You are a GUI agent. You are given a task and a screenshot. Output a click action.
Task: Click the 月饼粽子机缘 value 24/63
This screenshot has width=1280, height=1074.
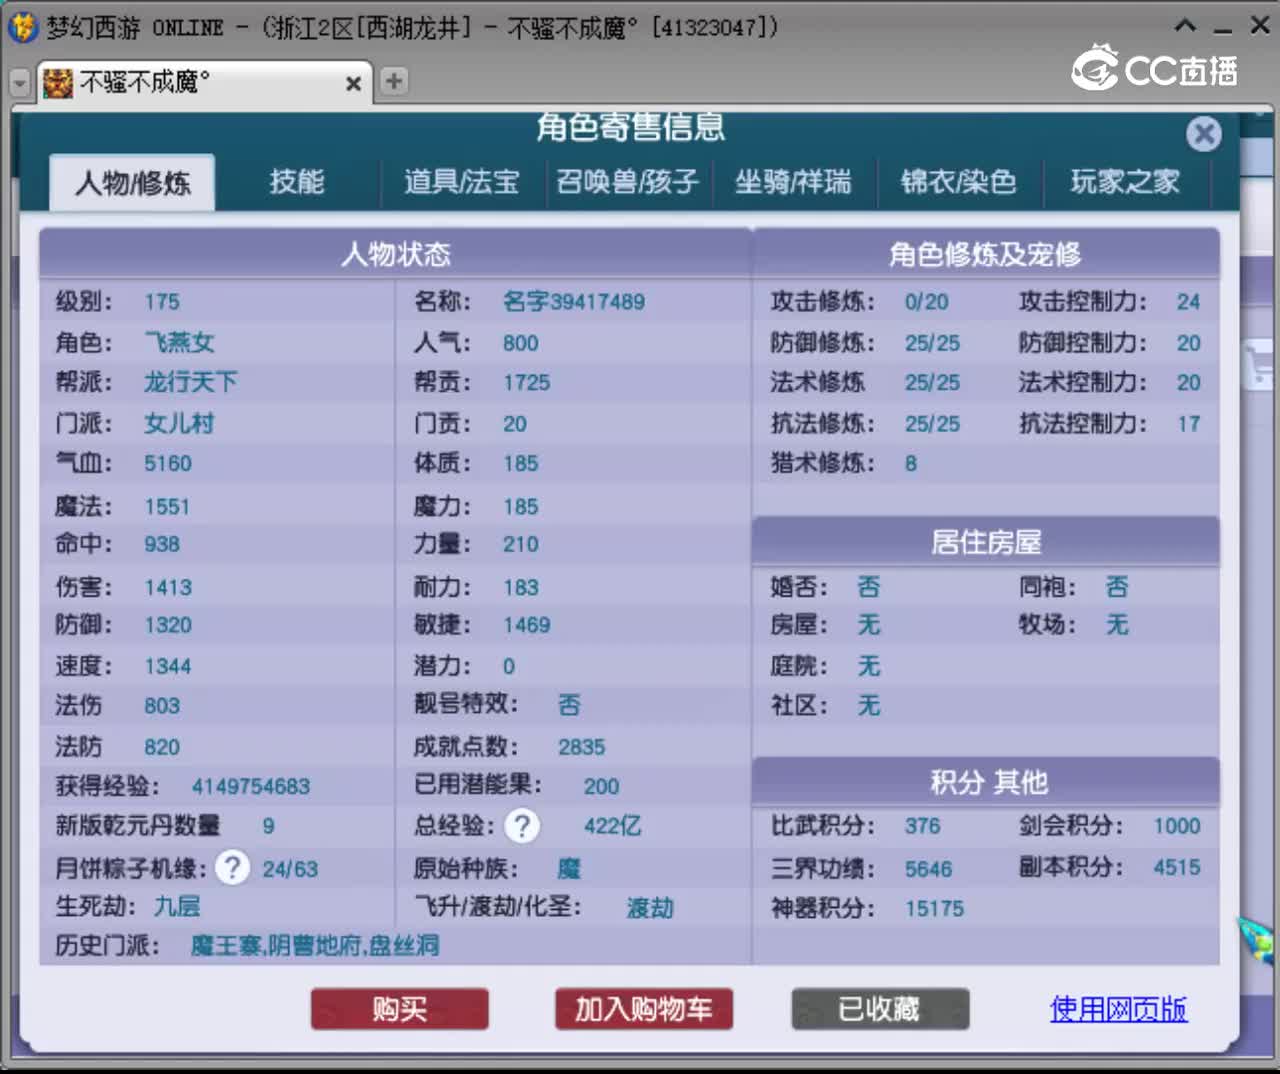(x=290, y=869)
